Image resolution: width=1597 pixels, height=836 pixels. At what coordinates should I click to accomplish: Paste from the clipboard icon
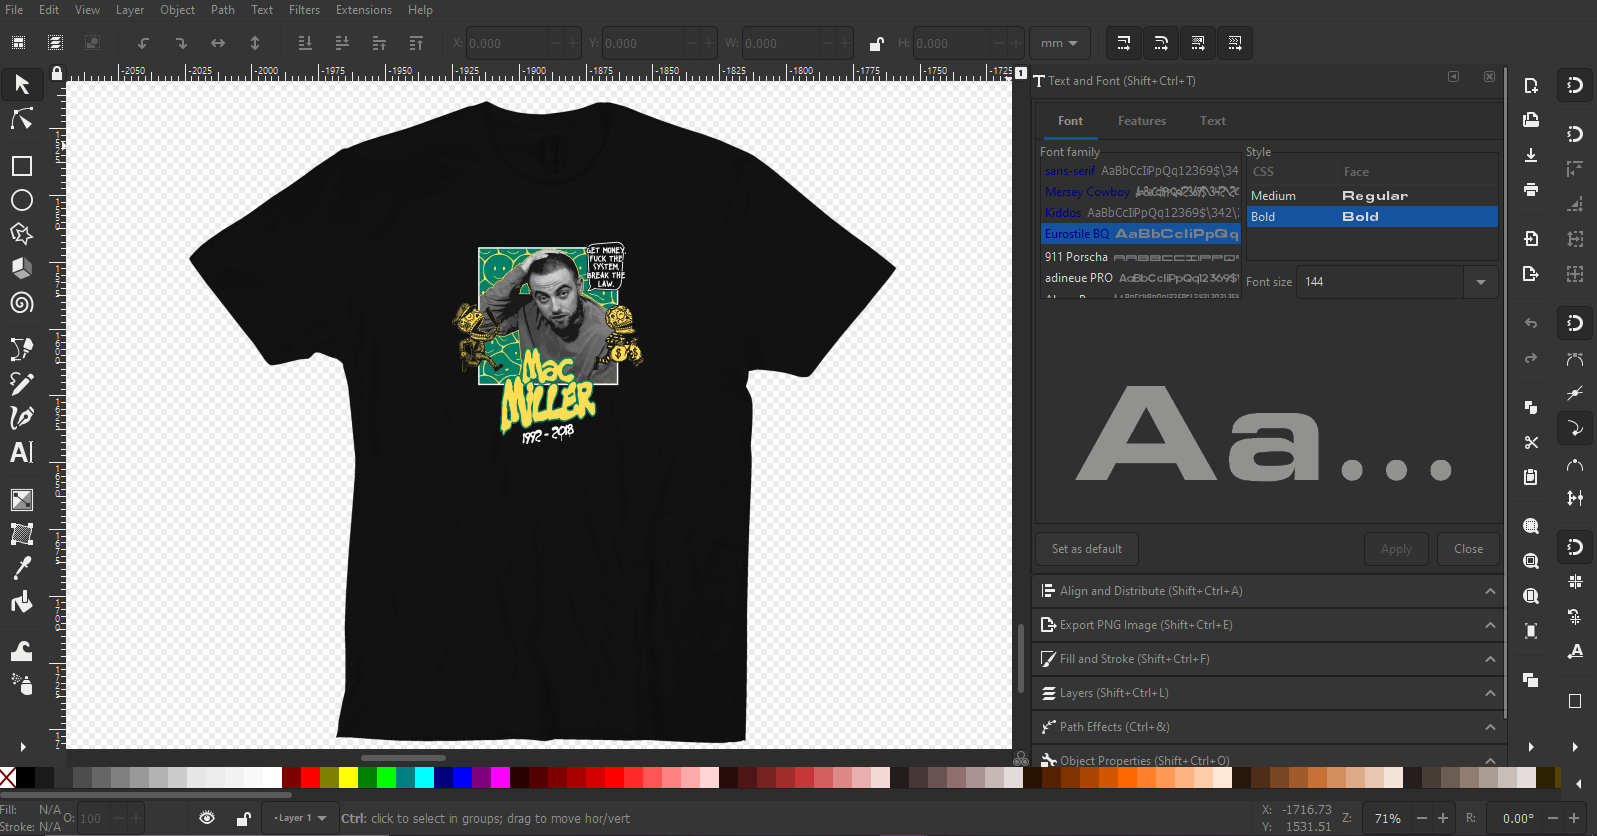coord(1531,477)
